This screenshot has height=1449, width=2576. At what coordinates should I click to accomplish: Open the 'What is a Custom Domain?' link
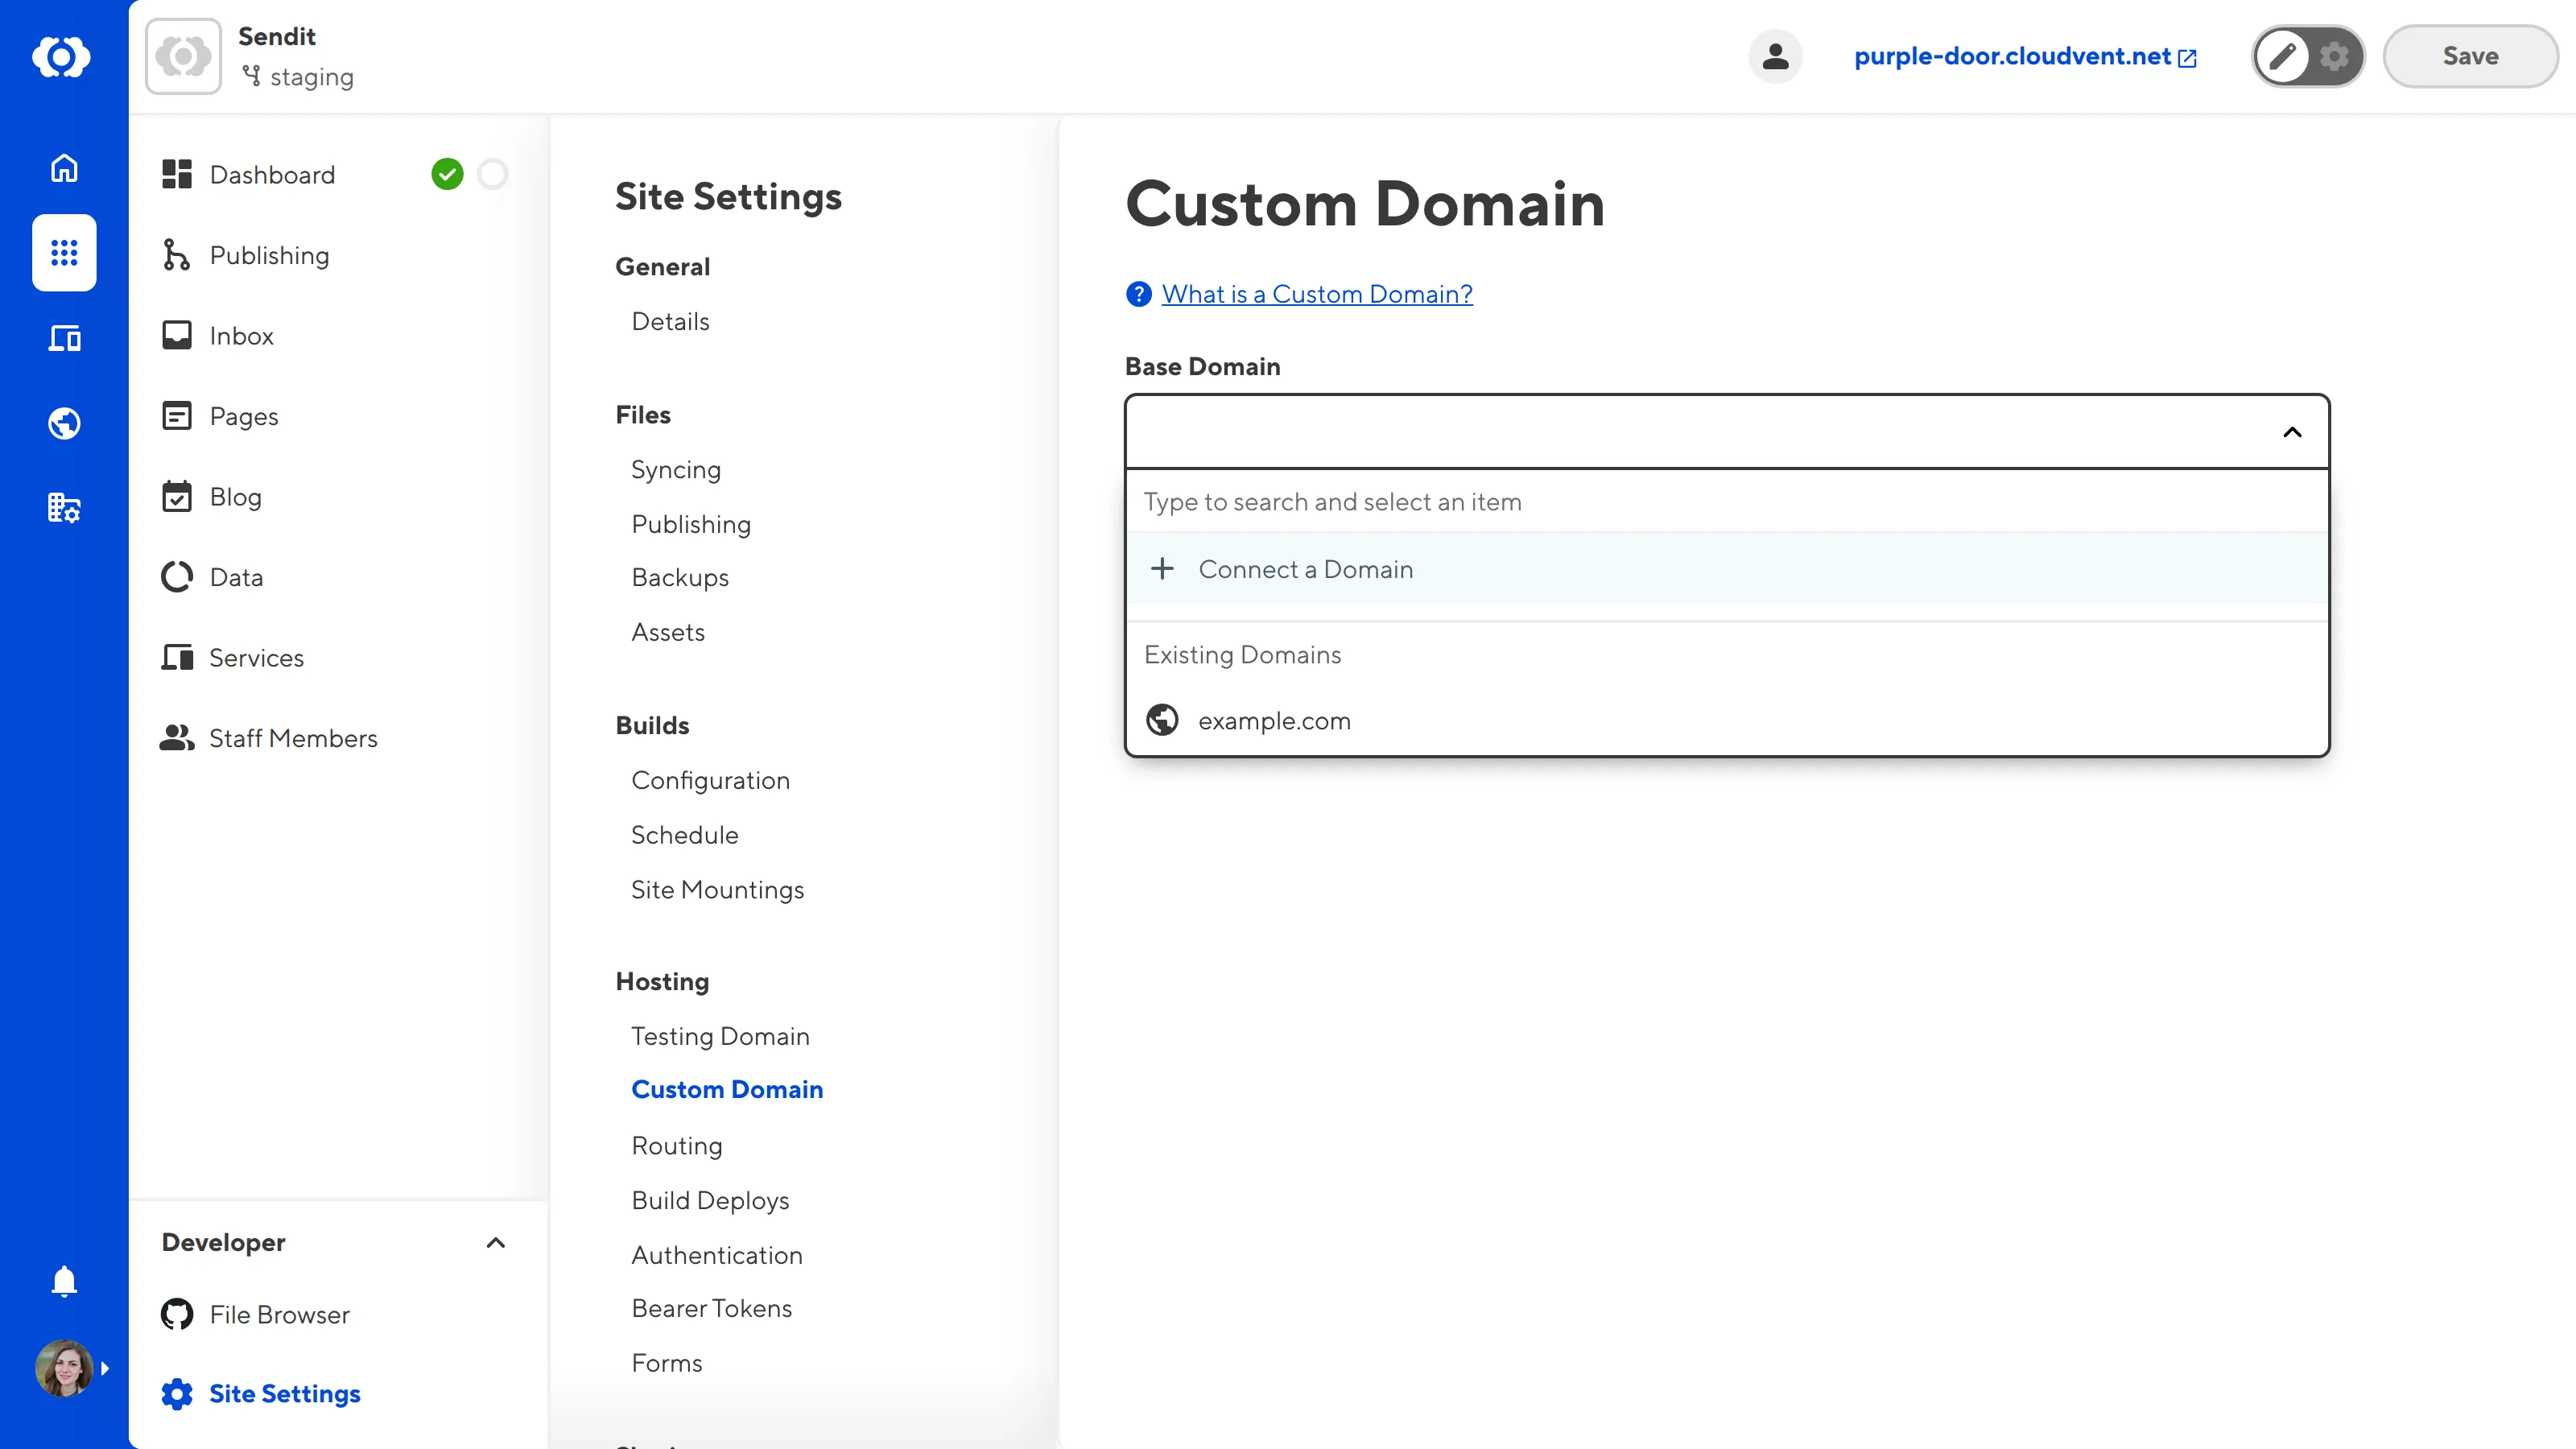1316,293
